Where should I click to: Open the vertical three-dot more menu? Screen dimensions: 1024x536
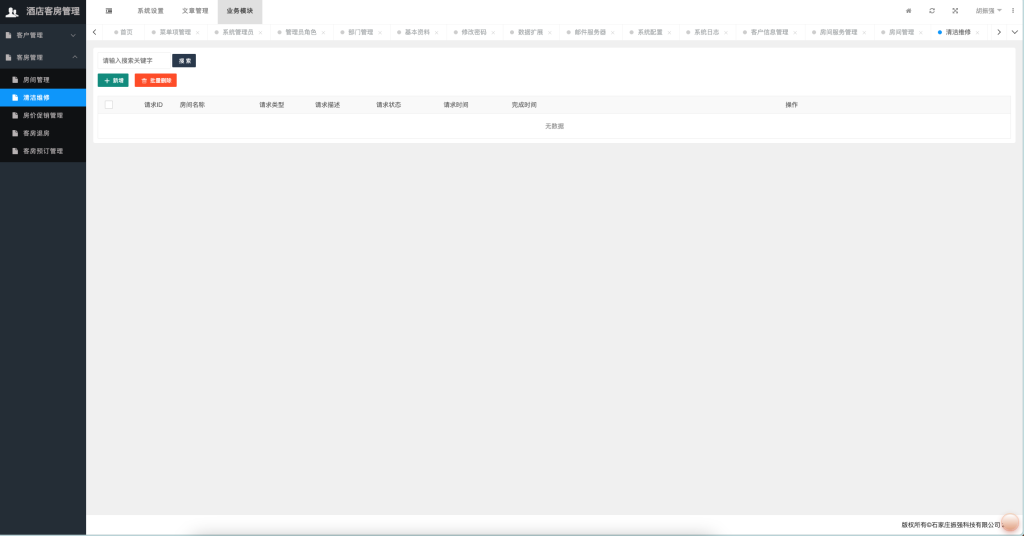pyautogui.click(x=1013, y=11)
